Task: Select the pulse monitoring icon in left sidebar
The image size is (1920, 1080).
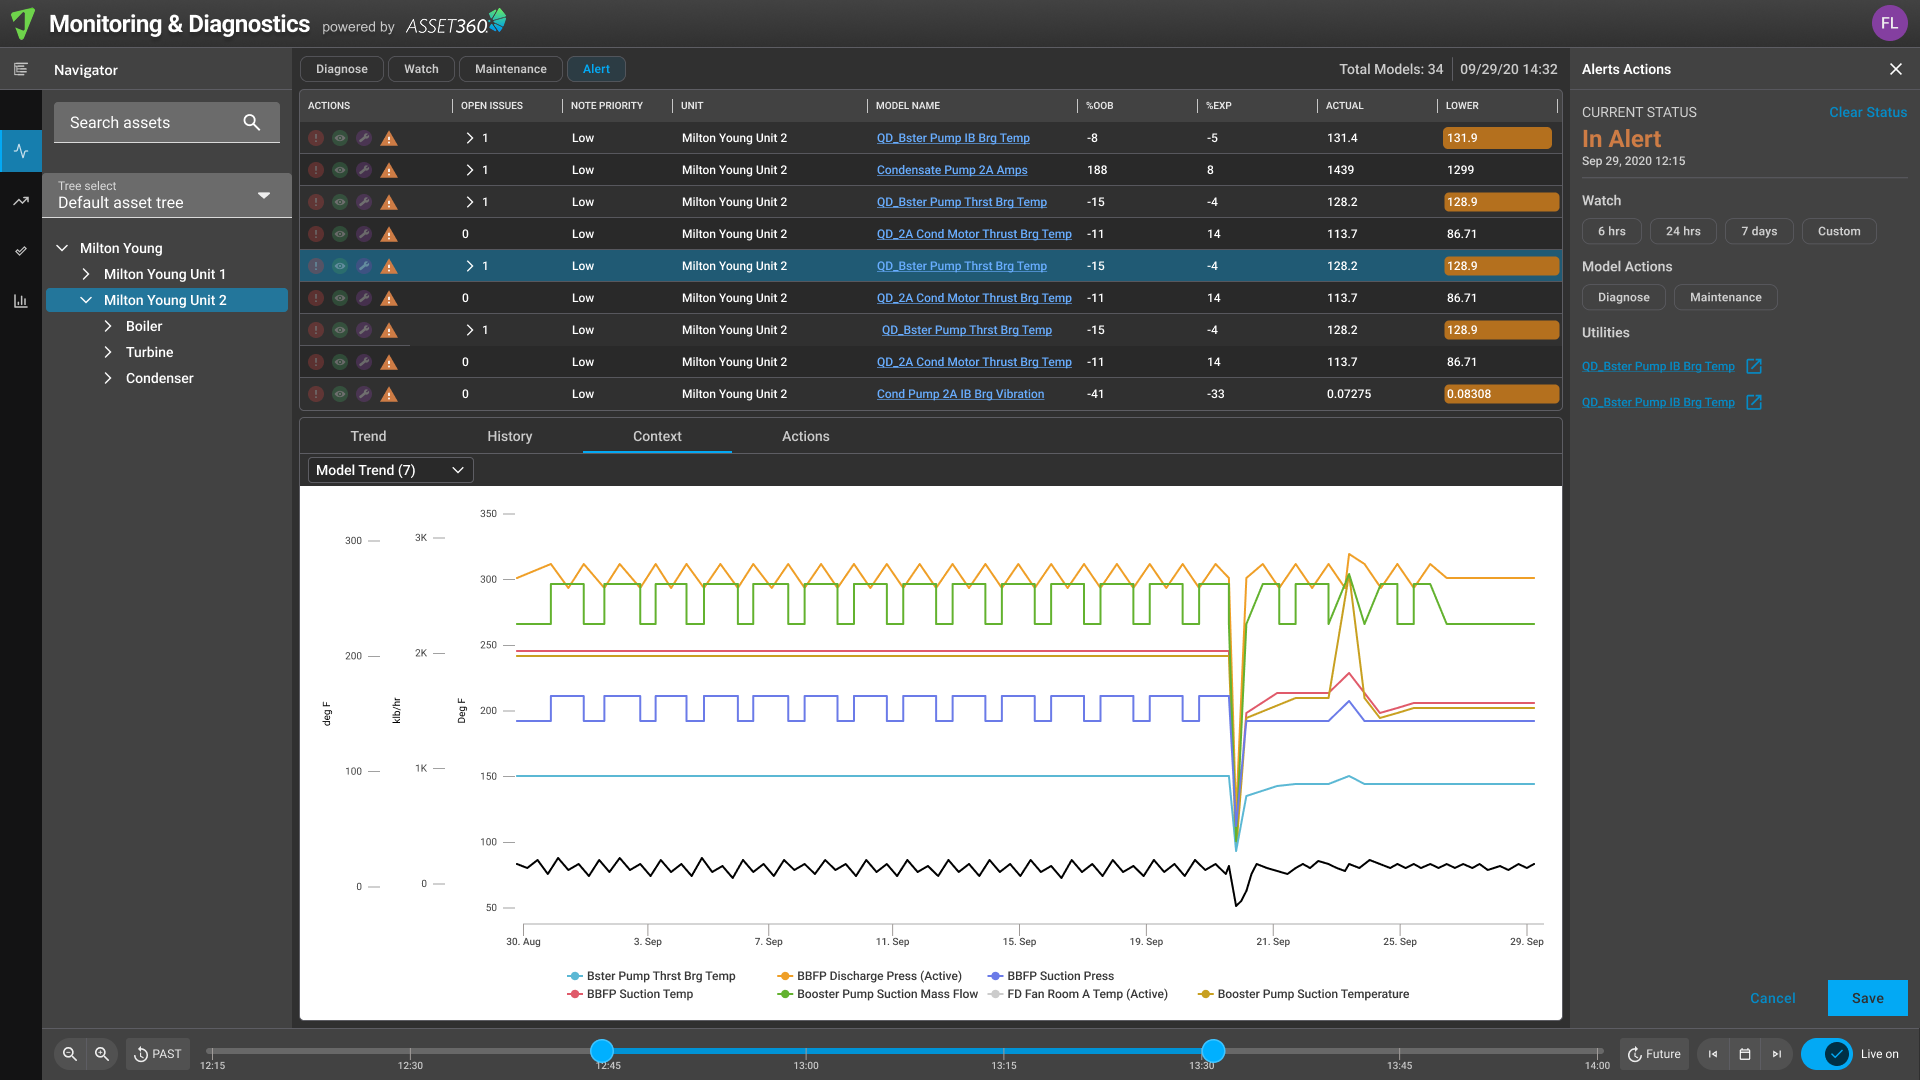Action: coord(21,151)
